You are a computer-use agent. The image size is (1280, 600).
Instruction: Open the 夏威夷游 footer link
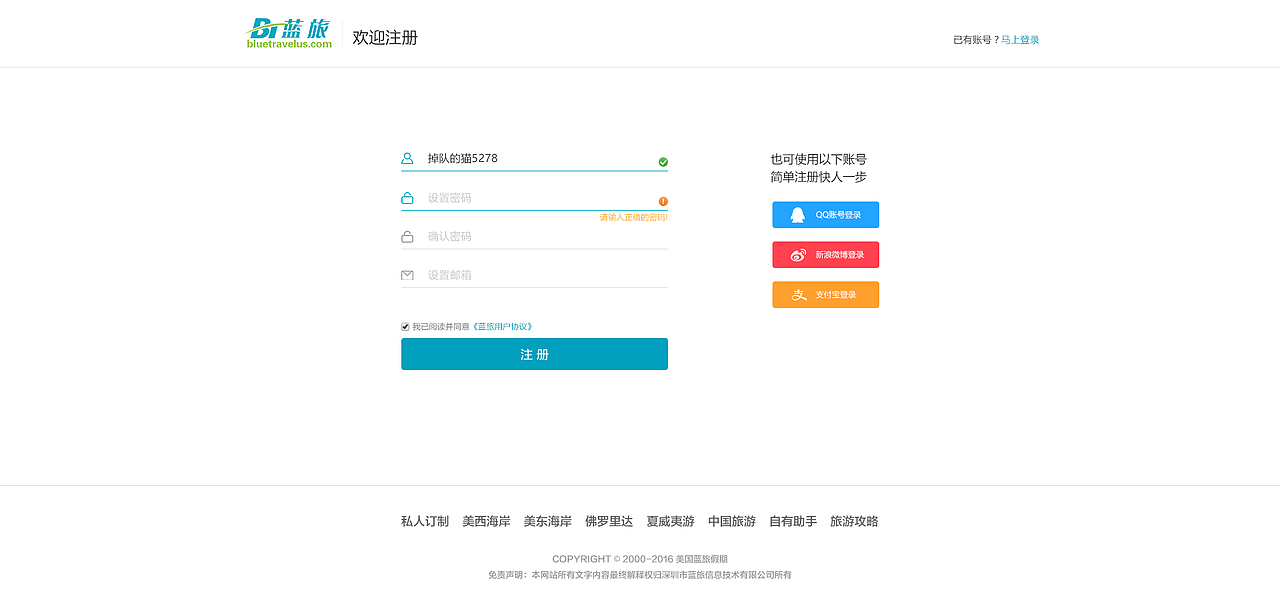click(x=670, y=521)
